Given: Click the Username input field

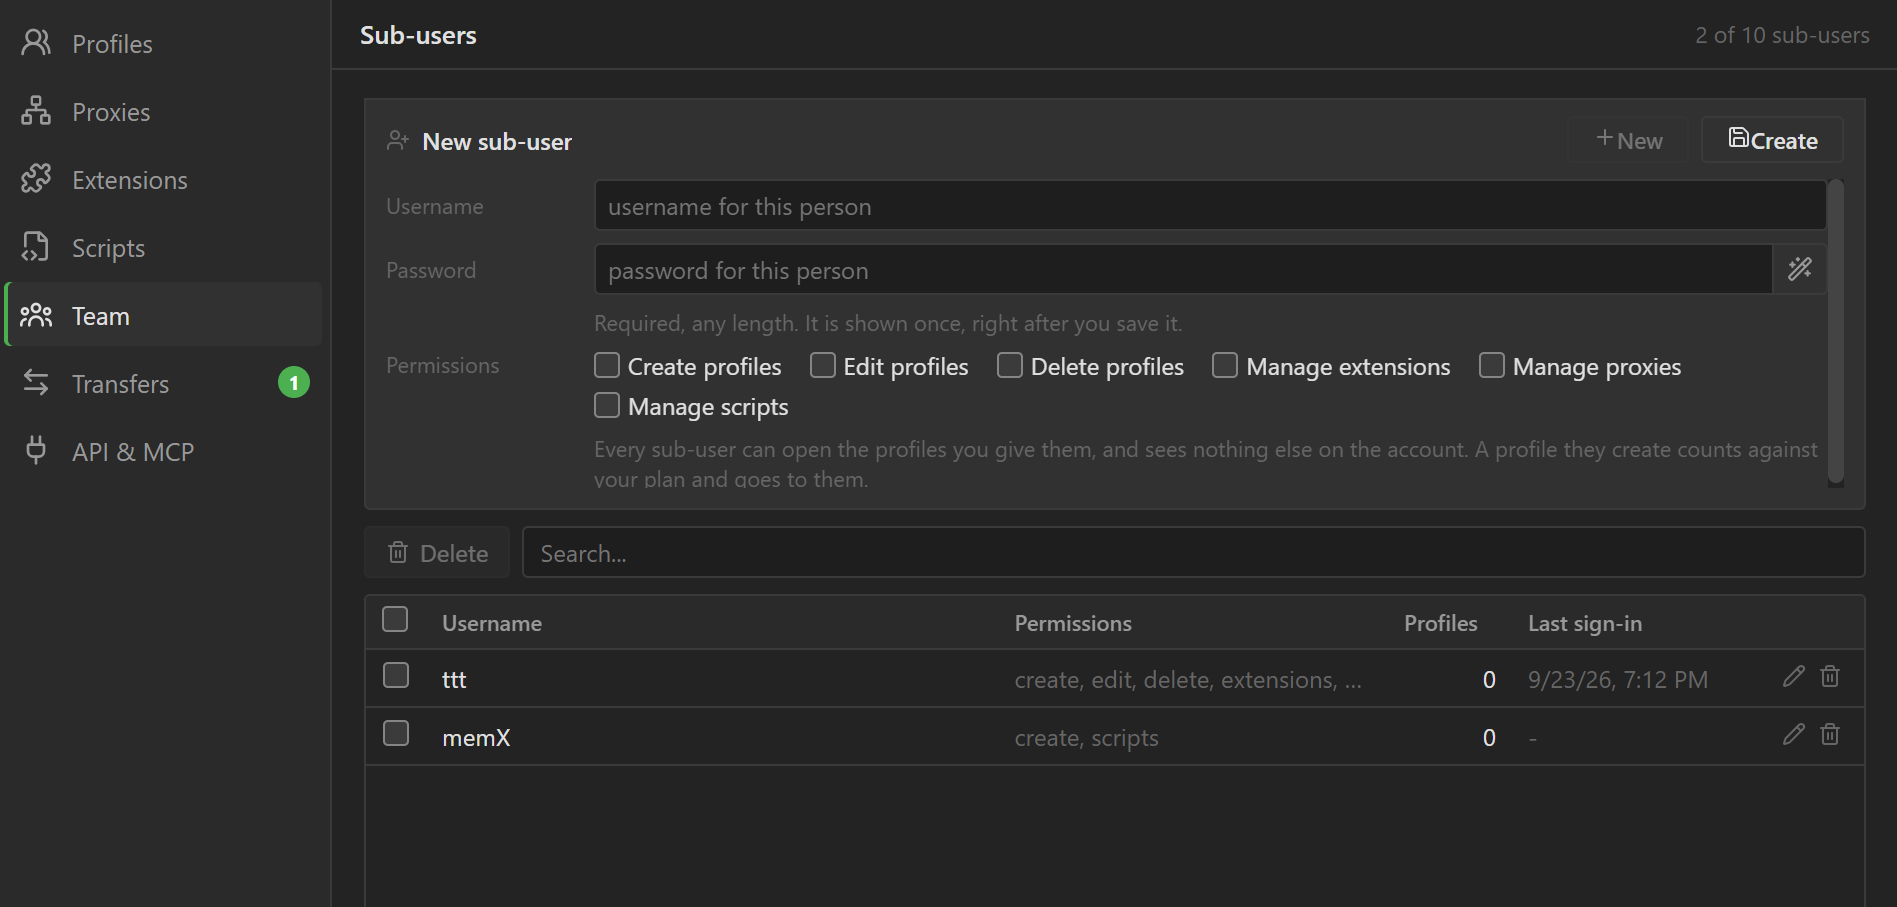Looking at the screenshot, I should point(1210,206).
